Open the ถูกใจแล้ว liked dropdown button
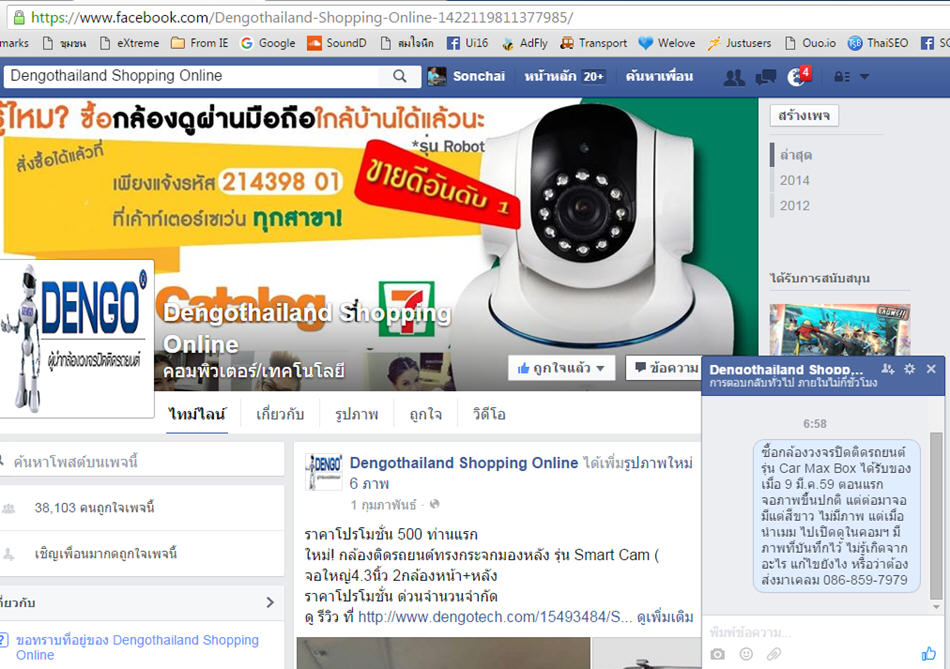Viewport: 950px width, 669px height. pos(561,368)
